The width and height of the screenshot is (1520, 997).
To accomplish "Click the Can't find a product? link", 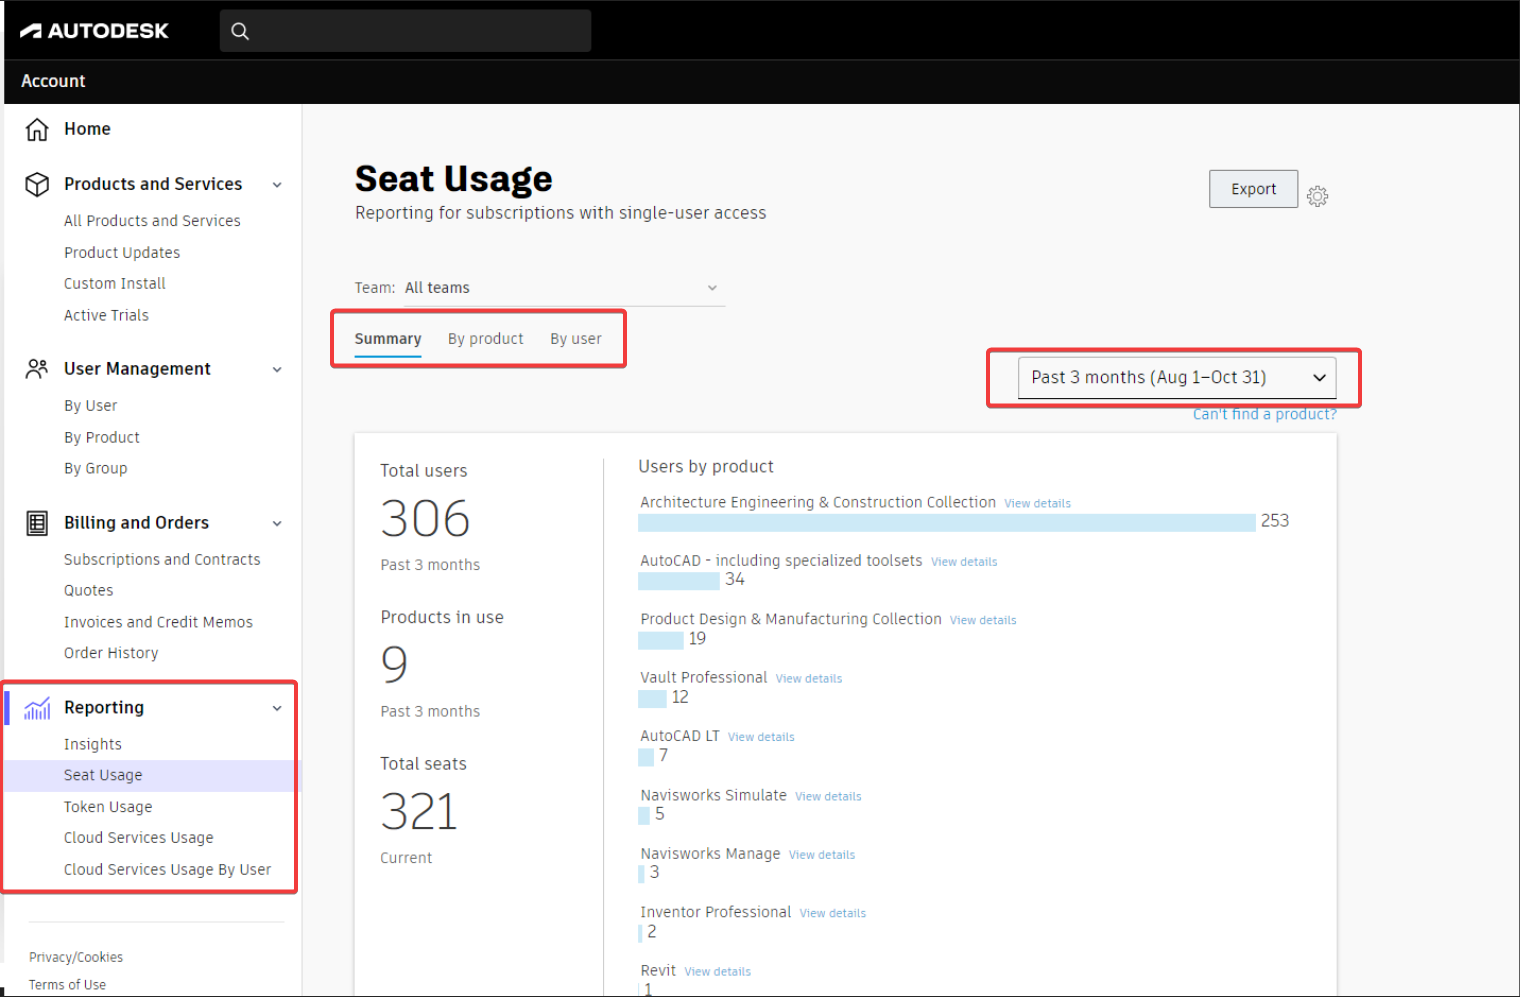I will pyautogui.click(x=1264, y=414).
